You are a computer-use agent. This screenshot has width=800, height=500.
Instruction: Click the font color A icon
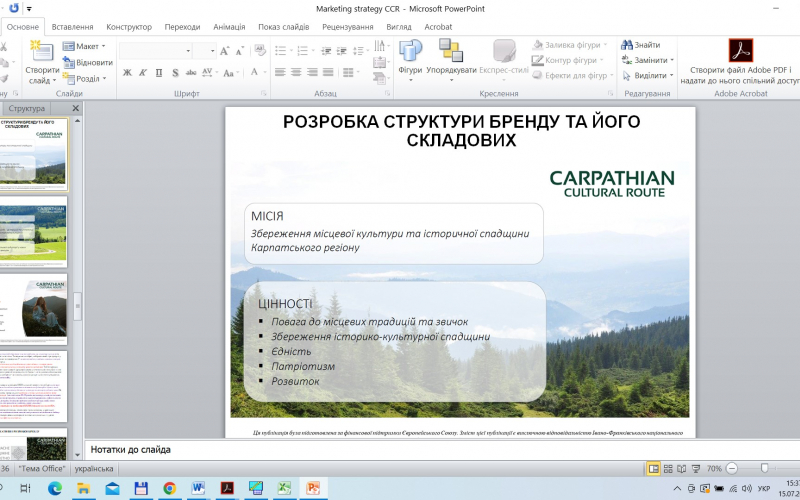(x=254, y=72)
